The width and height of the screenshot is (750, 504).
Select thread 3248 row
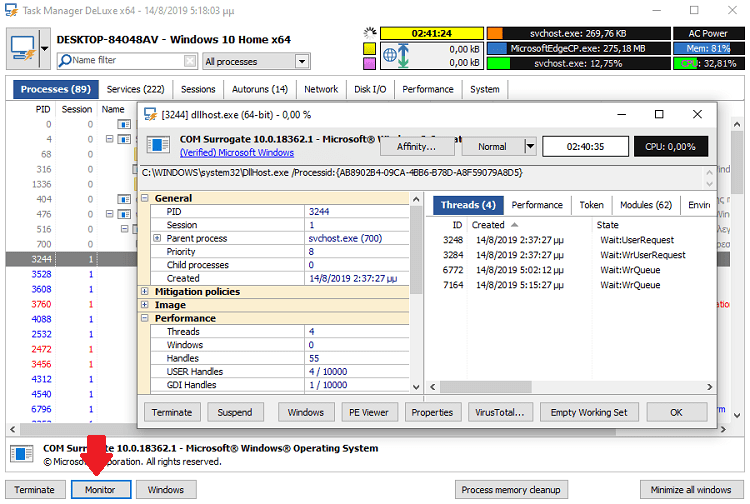pyautogui.click(x=569, y=240)
